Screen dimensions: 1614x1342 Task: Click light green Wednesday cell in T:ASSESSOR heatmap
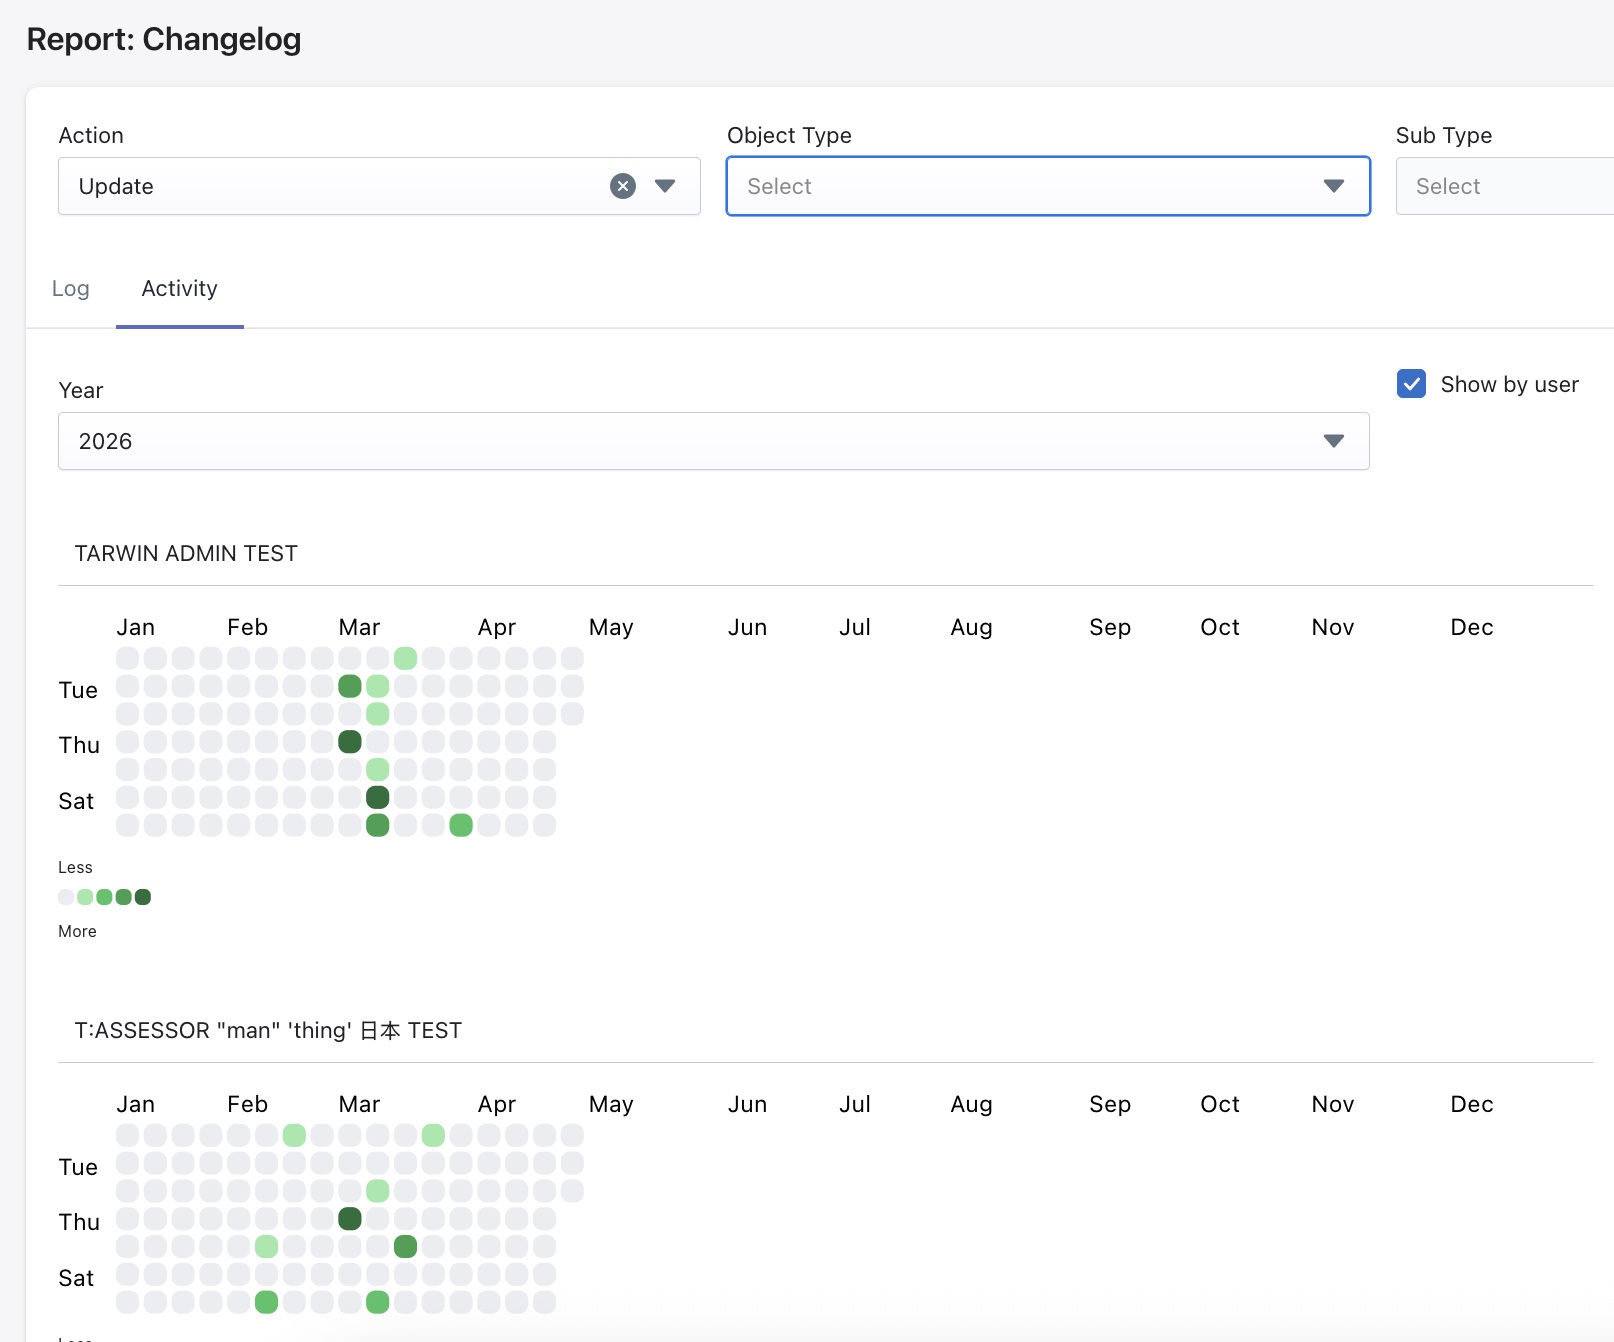(x=377, y=1191)
